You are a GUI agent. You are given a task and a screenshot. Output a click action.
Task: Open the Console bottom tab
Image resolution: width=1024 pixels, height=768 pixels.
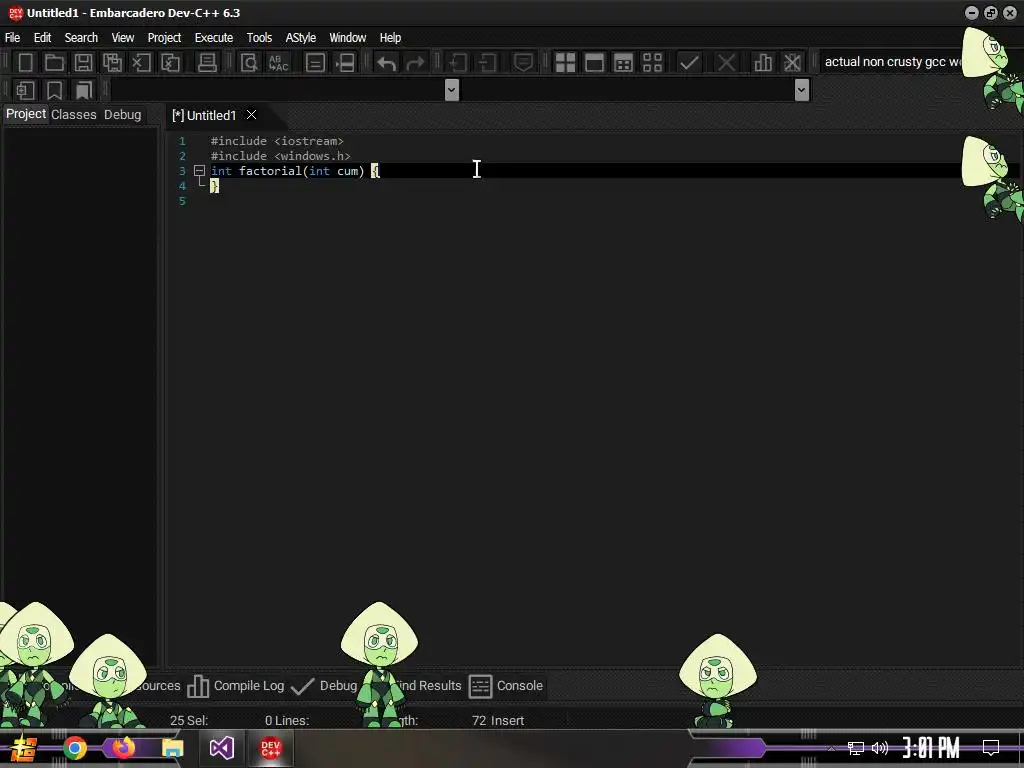click(506, 686)
